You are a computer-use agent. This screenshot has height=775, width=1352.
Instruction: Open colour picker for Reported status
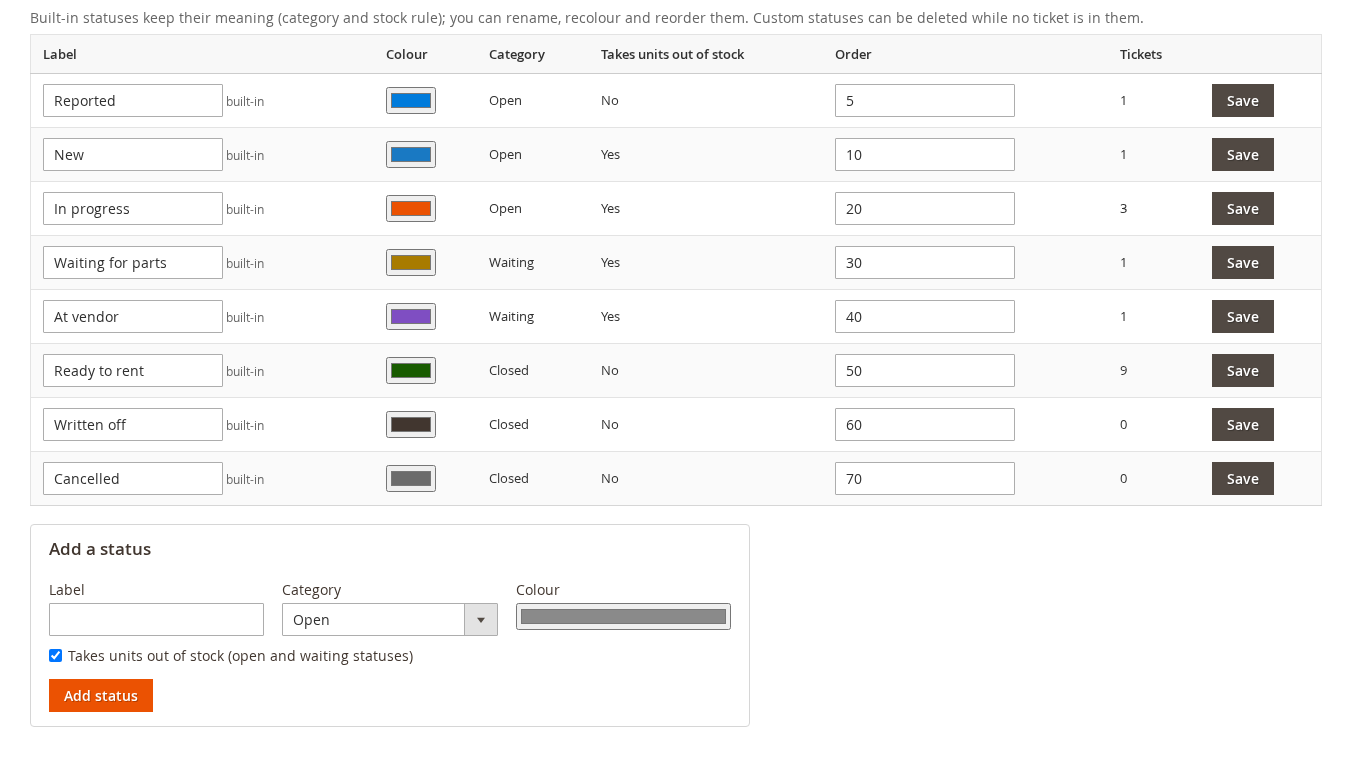tap(411, 101)
